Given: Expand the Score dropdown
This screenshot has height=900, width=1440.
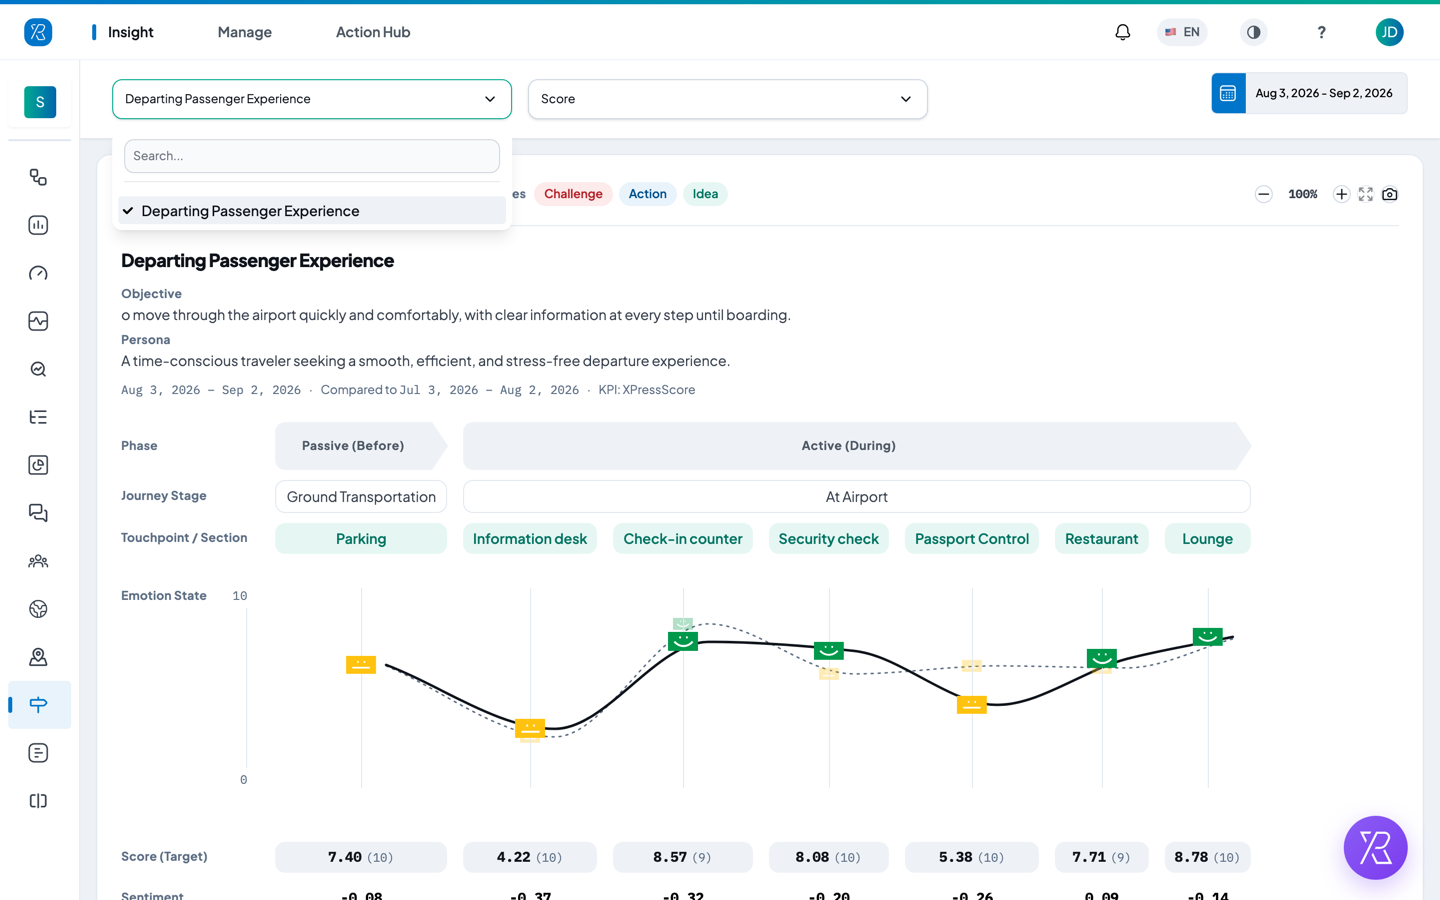Looking at the screenshot, I should (x=728, y=99).
